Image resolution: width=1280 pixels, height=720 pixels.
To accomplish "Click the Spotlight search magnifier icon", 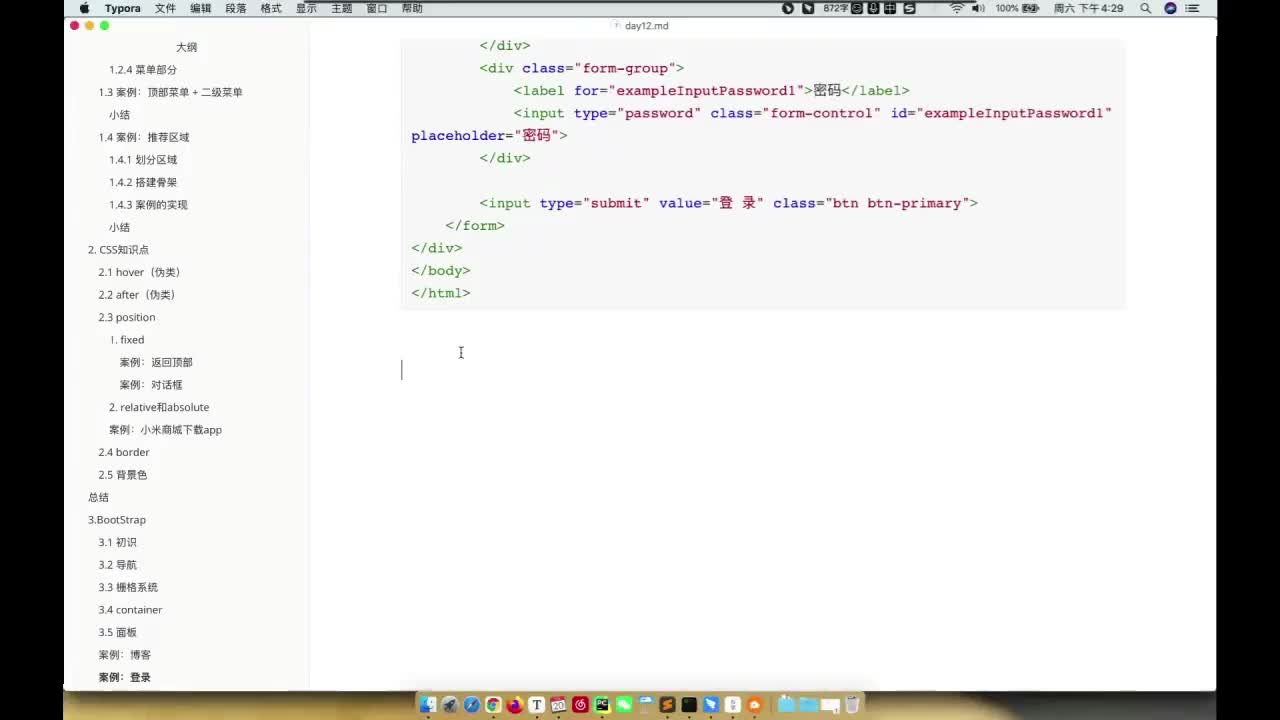I will [x=1145, y=8].
